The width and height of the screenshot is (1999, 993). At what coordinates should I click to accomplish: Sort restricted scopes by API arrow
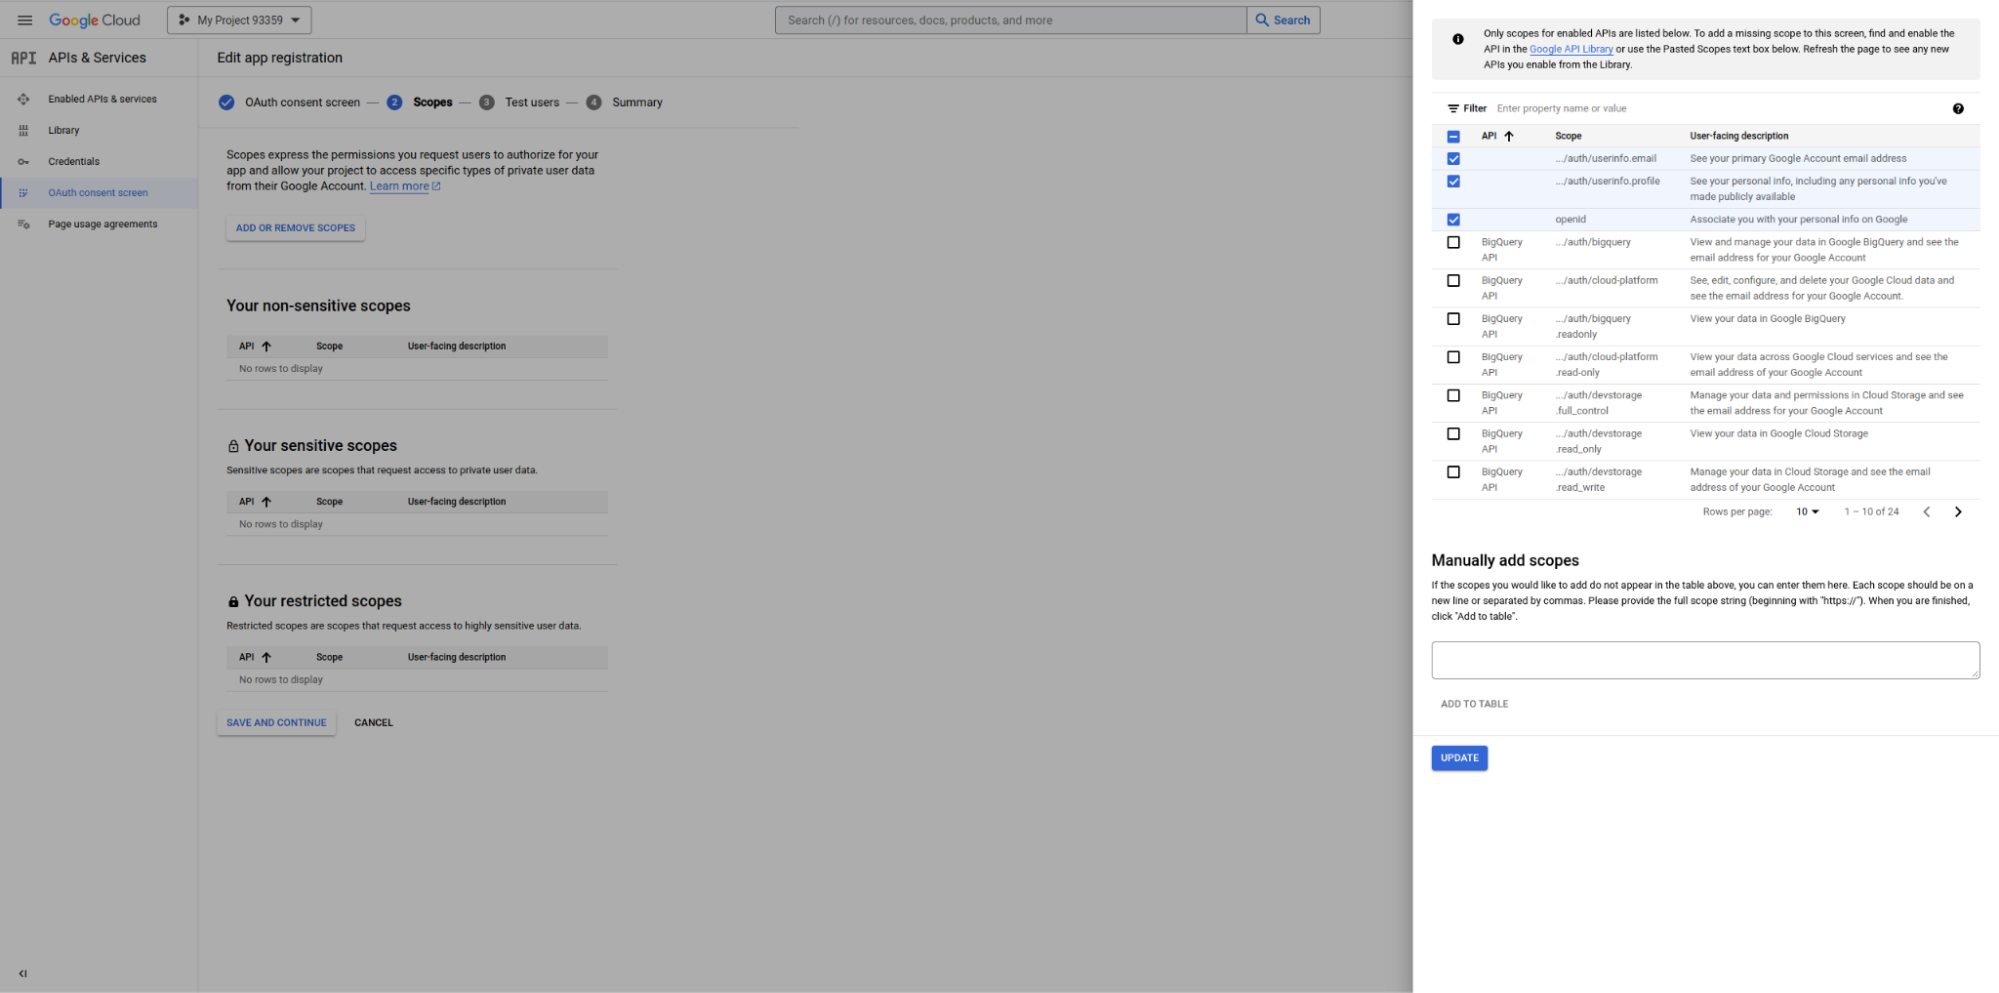click(266, 657)
